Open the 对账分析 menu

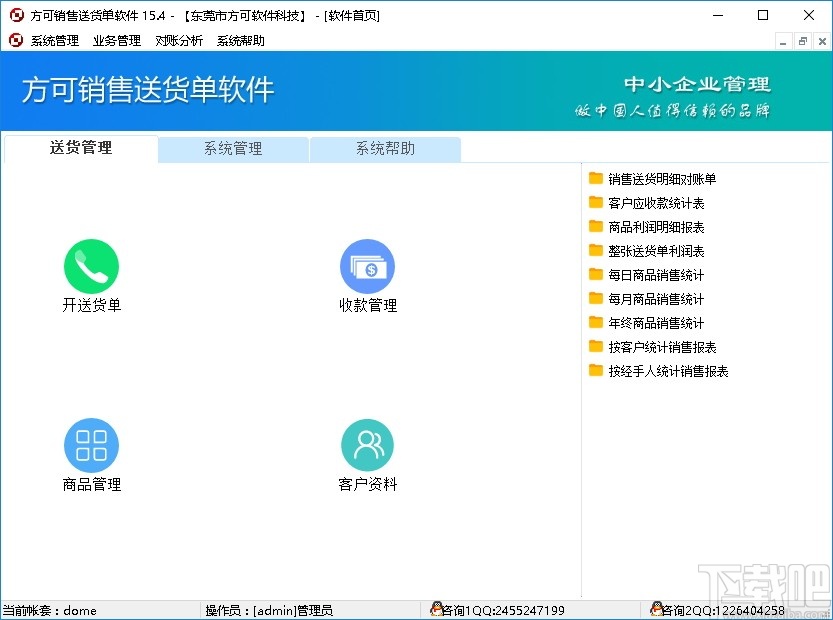click(179, 40)
